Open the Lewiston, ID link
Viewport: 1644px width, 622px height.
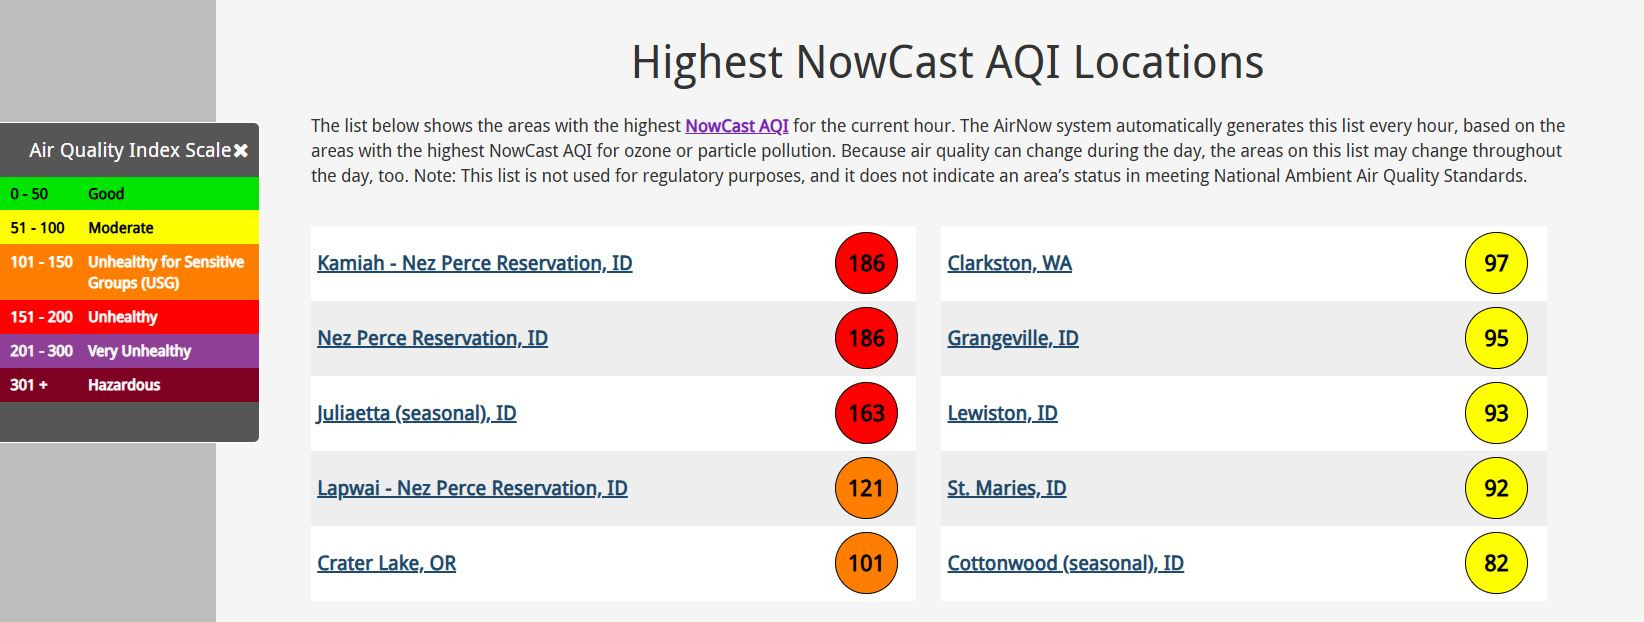point(1002,413)
